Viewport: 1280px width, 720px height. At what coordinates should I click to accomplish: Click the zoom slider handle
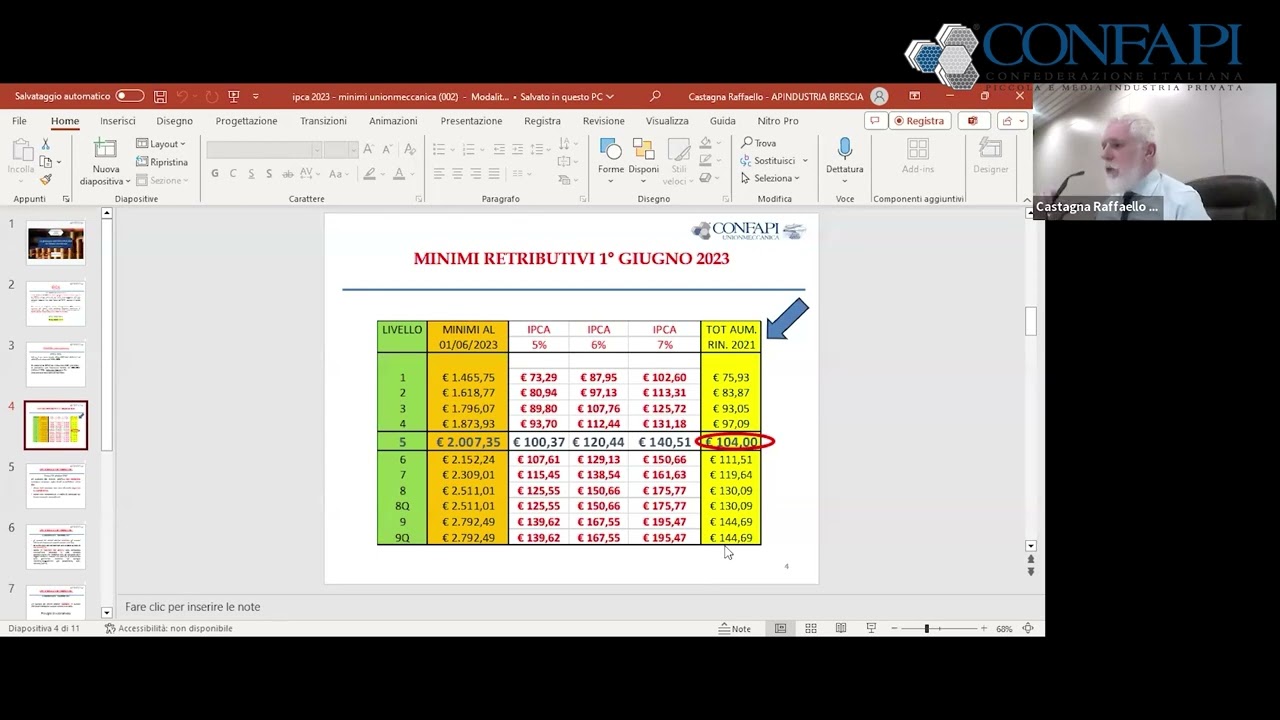[927, 628]
